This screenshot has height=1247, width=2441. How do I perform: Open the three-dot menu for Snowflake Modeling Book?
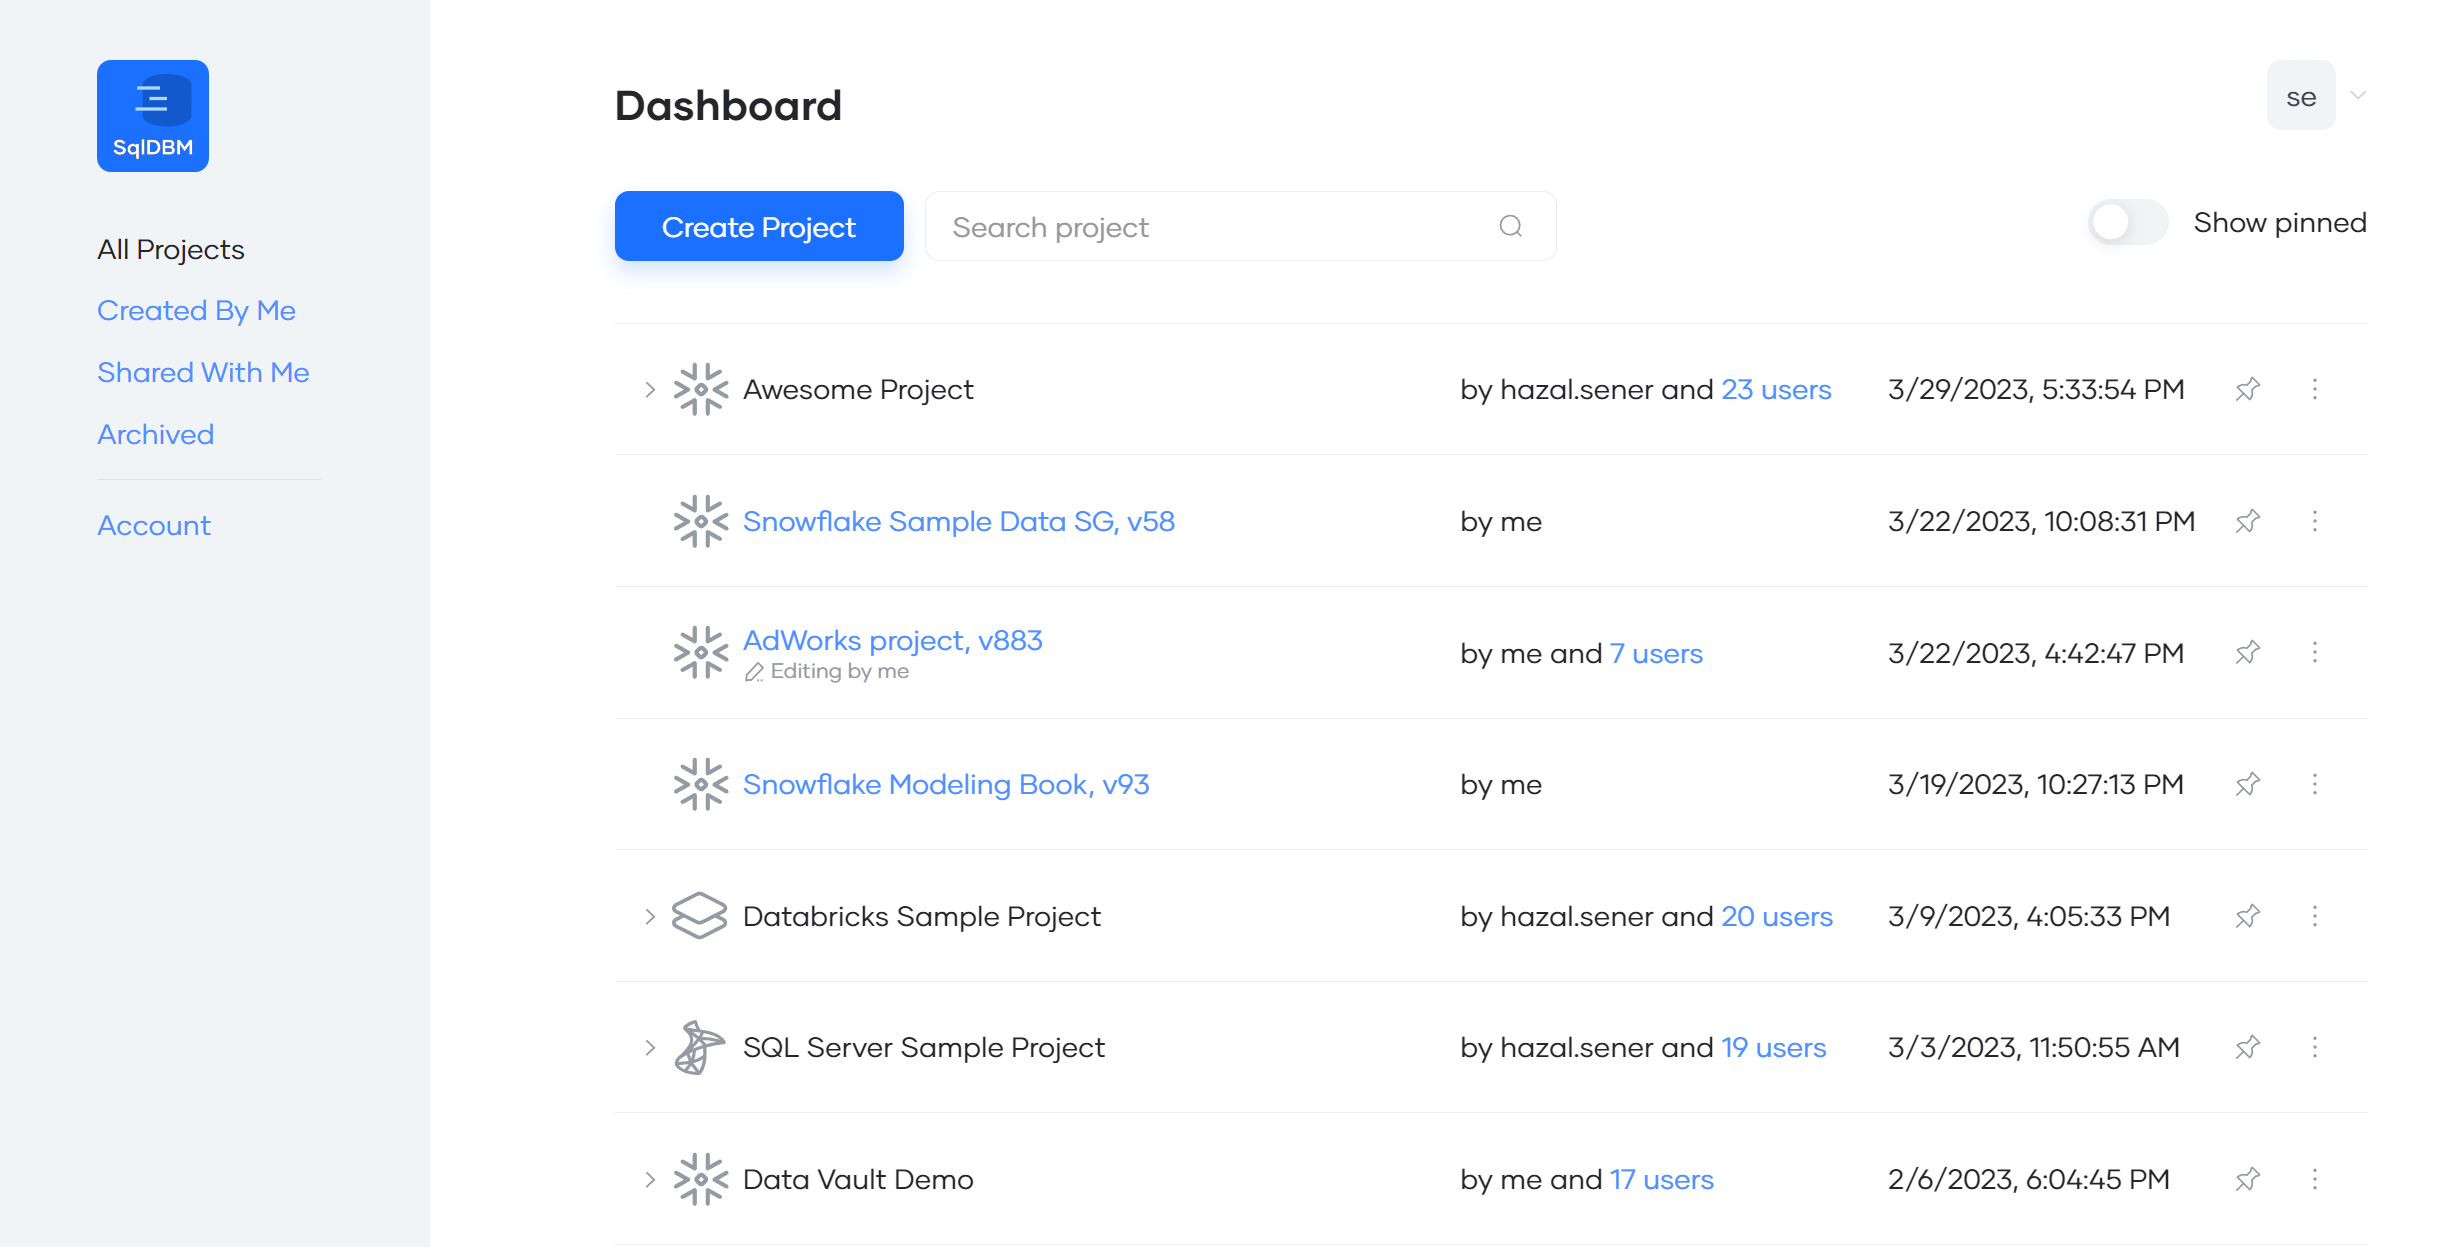pyautogui.click(x=2316, y=784)
